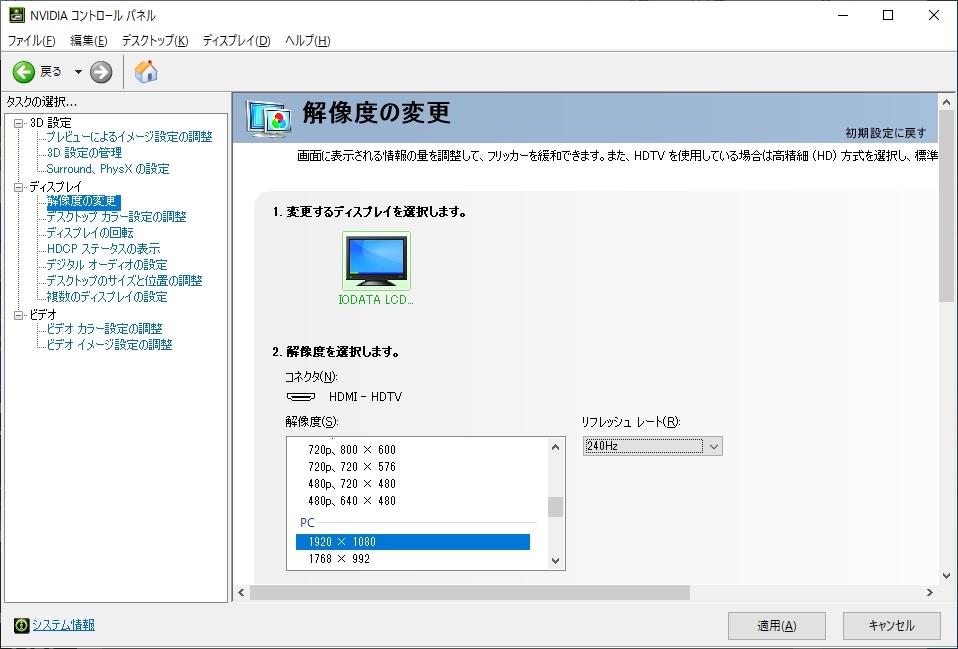Screen dimensions: 958x649
Task: Open the 240Hz refresh rate dropdown
Action: click(x=653, y=446)
